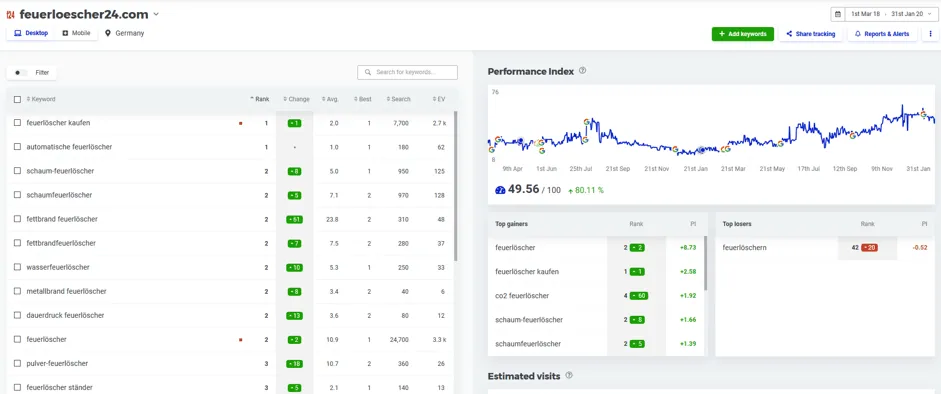Sort by Keyword column

click(x=41, y=100)
